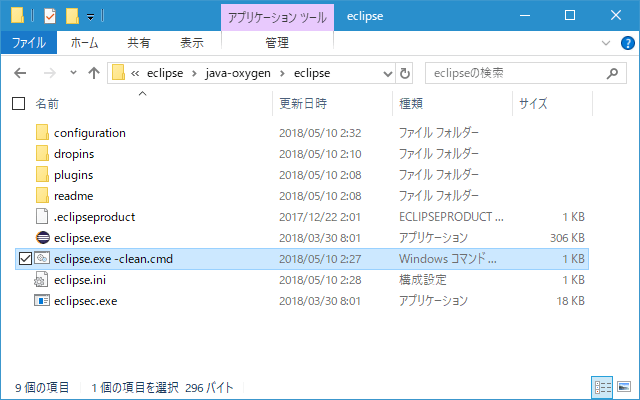Sort by 種類 column header
The width and height of the screenshot is (640, 400).
411,104
